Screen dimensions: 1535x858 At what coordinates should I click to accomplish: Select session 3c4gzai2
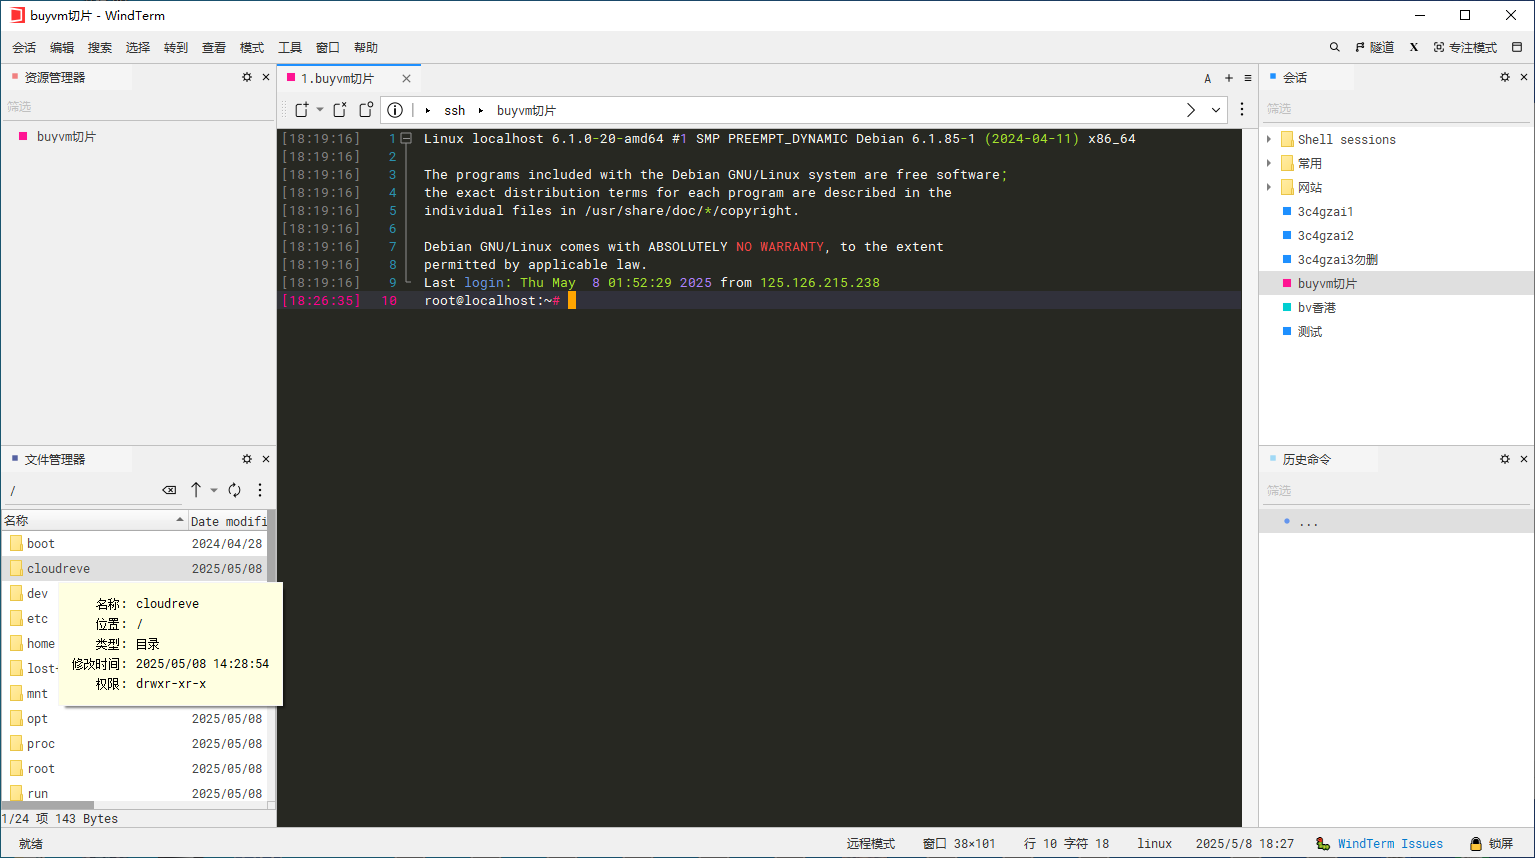[1325, 235]
